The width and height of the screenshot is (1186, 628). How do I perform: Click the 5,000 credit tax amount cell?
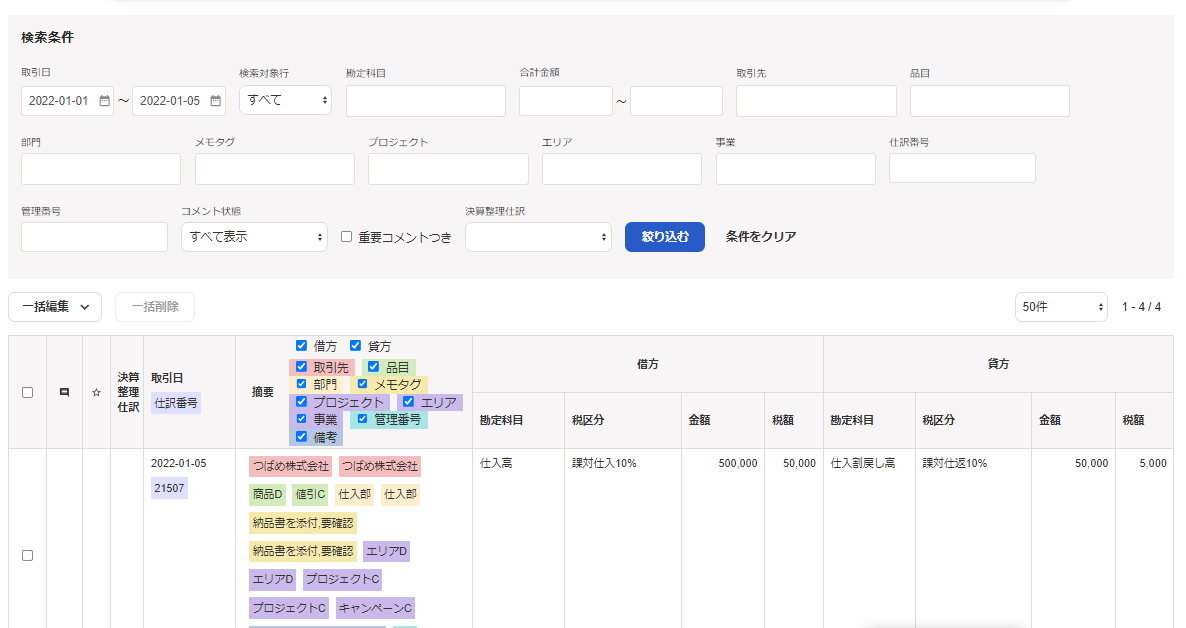1153,463
